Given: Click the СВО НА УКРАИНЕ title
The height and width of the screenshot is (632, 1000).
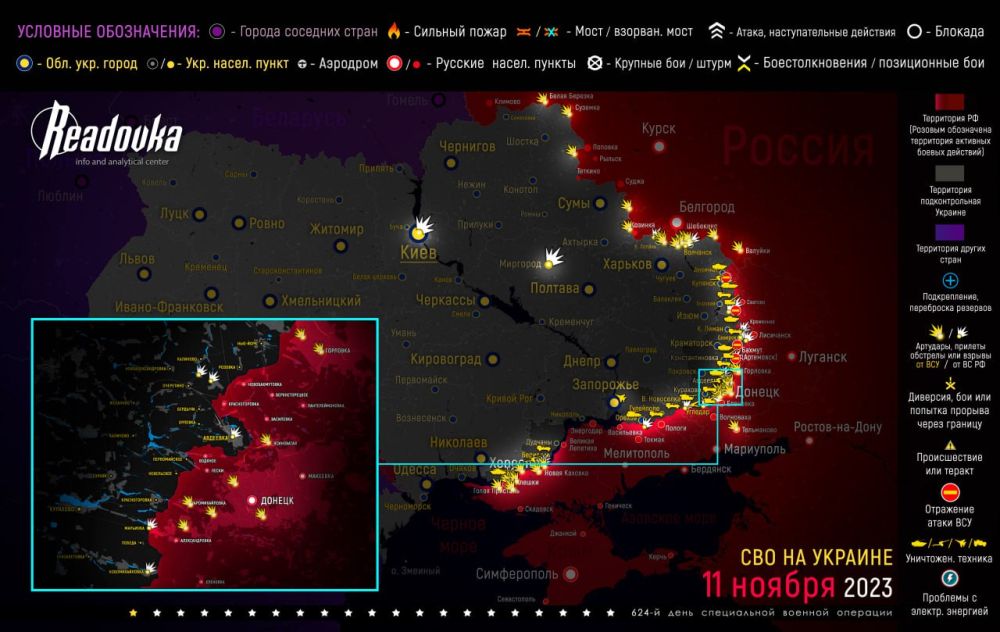Looking at the screenshot, I should tap(816, 557).
